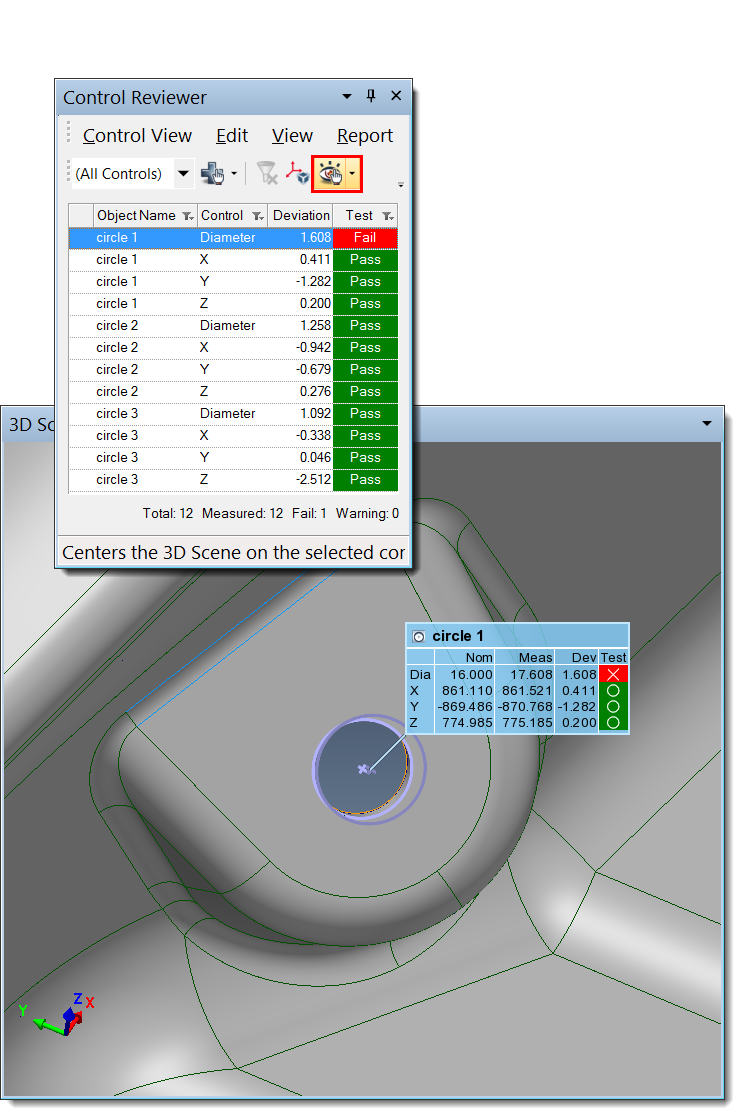Click the measured diameter value 17.608

tap(531, 674)
